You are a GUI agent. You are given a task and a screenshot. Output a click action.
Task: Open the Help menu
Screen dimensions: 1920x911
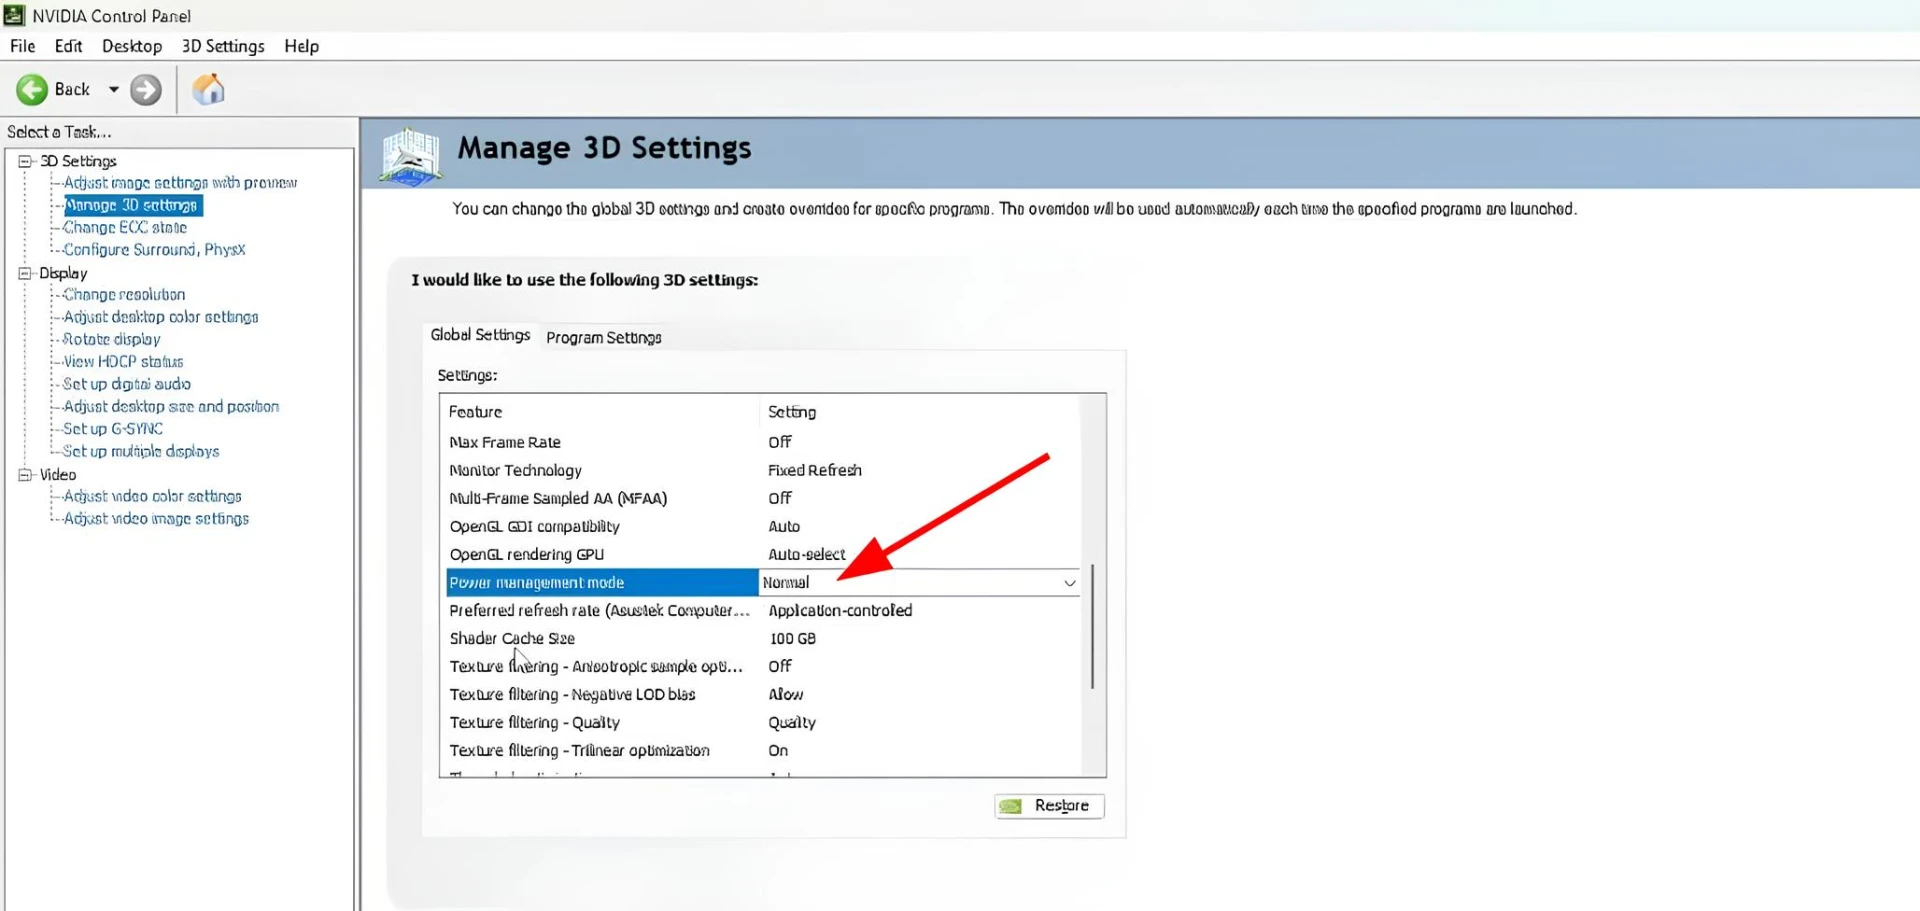(x=301, y=46)
